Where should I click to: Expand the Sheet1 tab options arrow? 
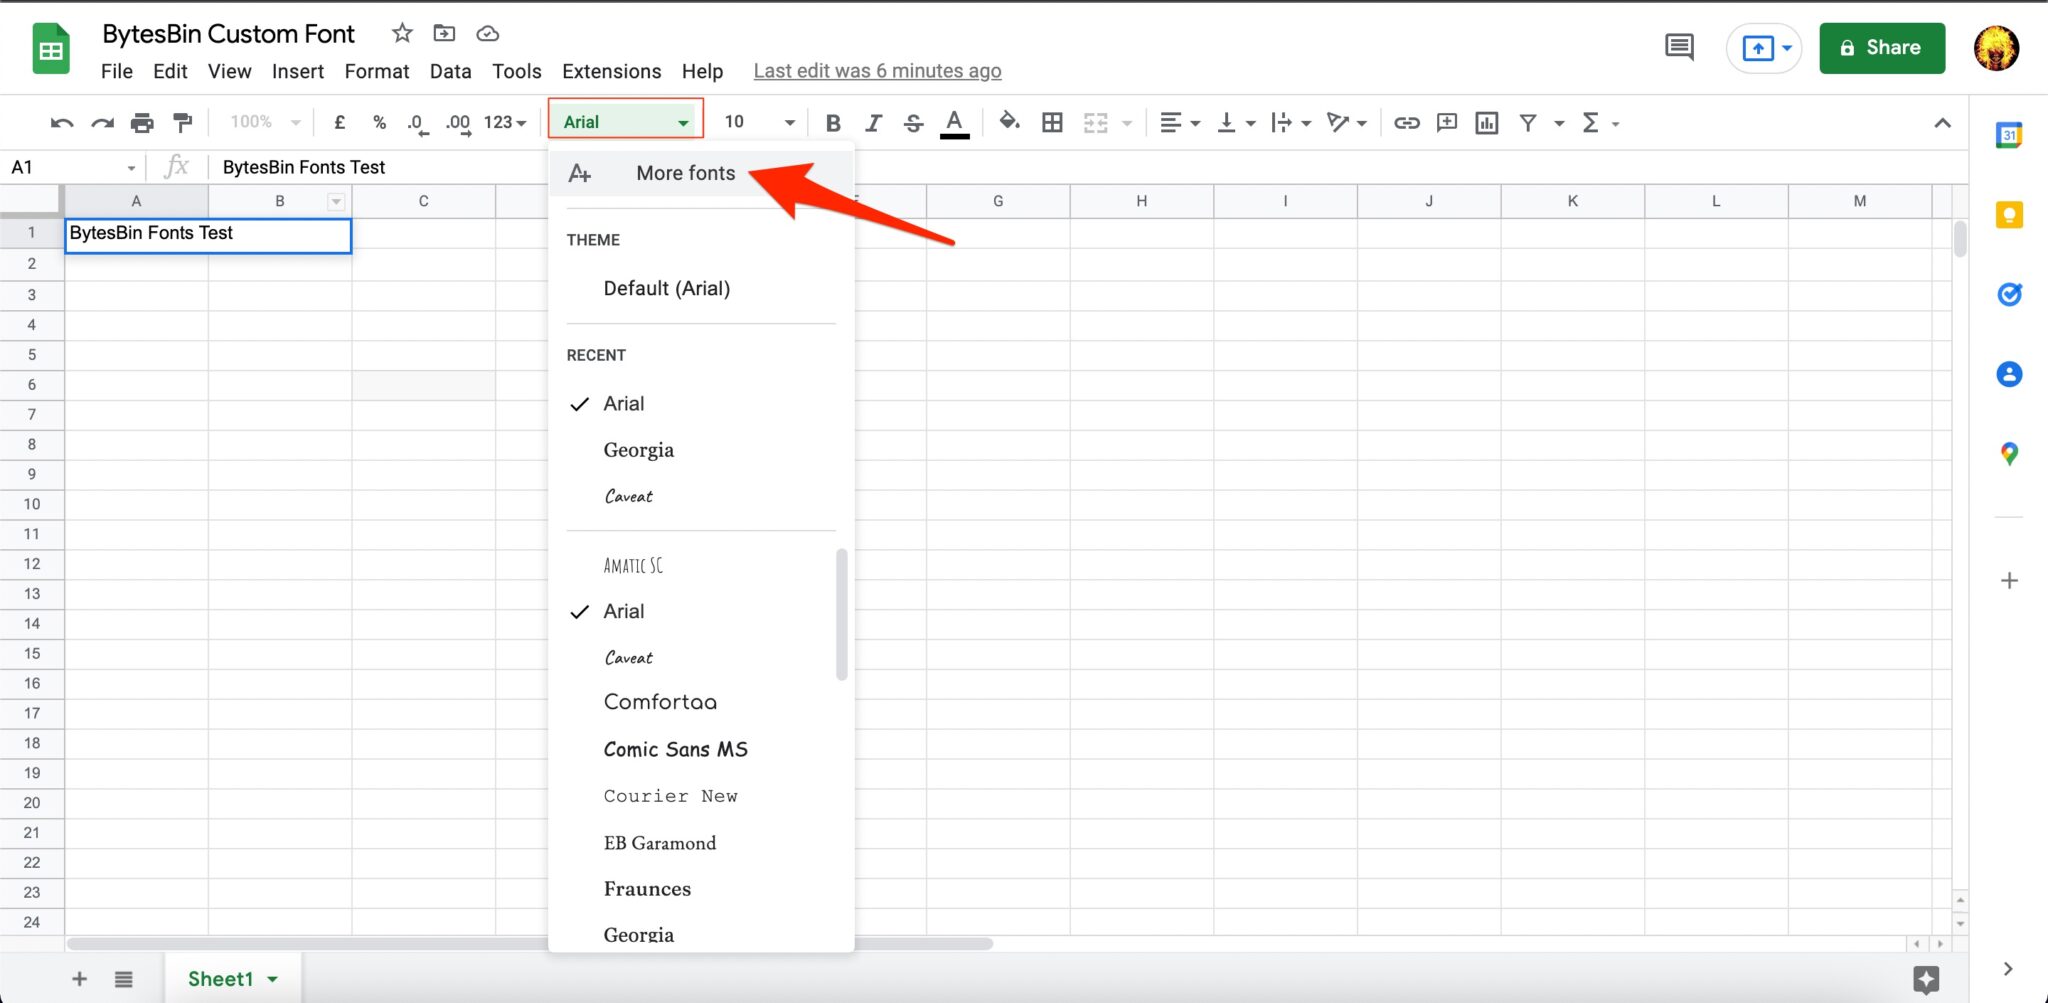pos(273,979)
